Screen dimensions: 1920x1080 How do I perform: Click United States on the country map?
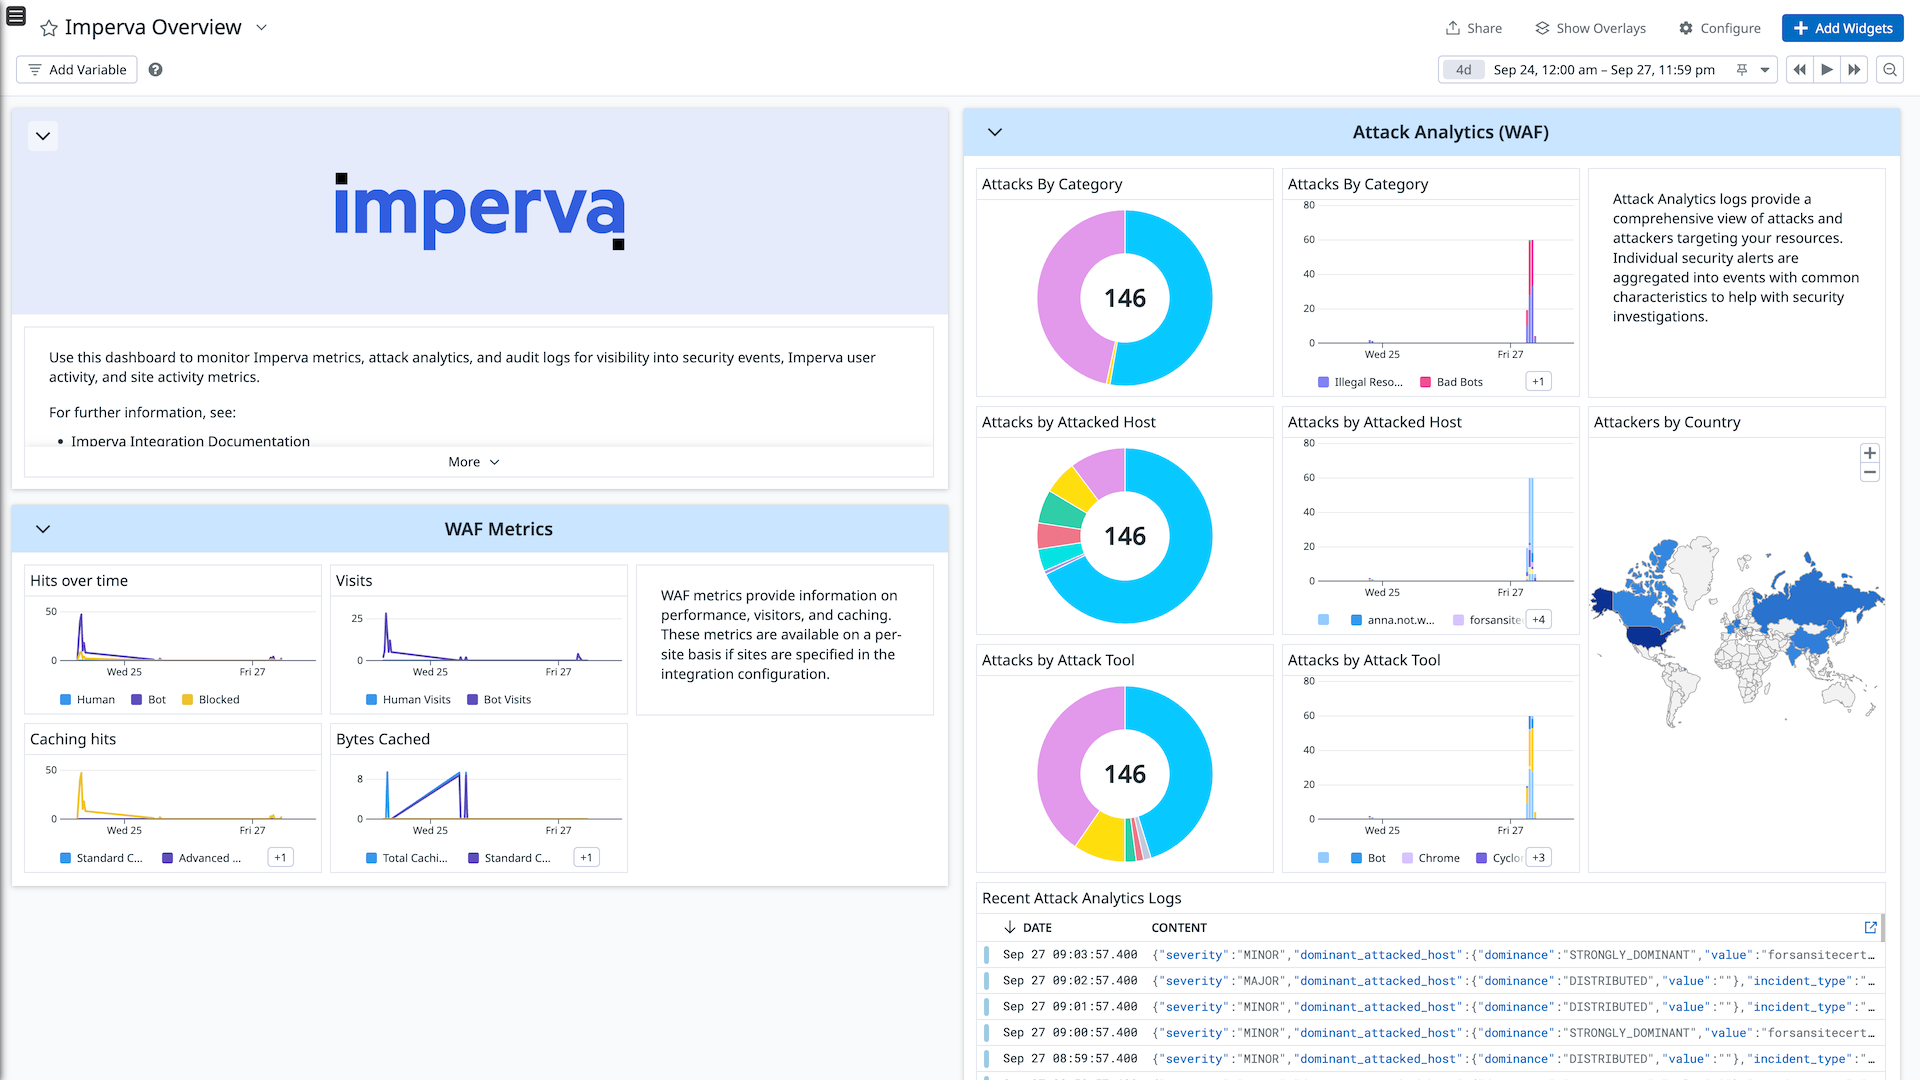(x=1645, y=636)
